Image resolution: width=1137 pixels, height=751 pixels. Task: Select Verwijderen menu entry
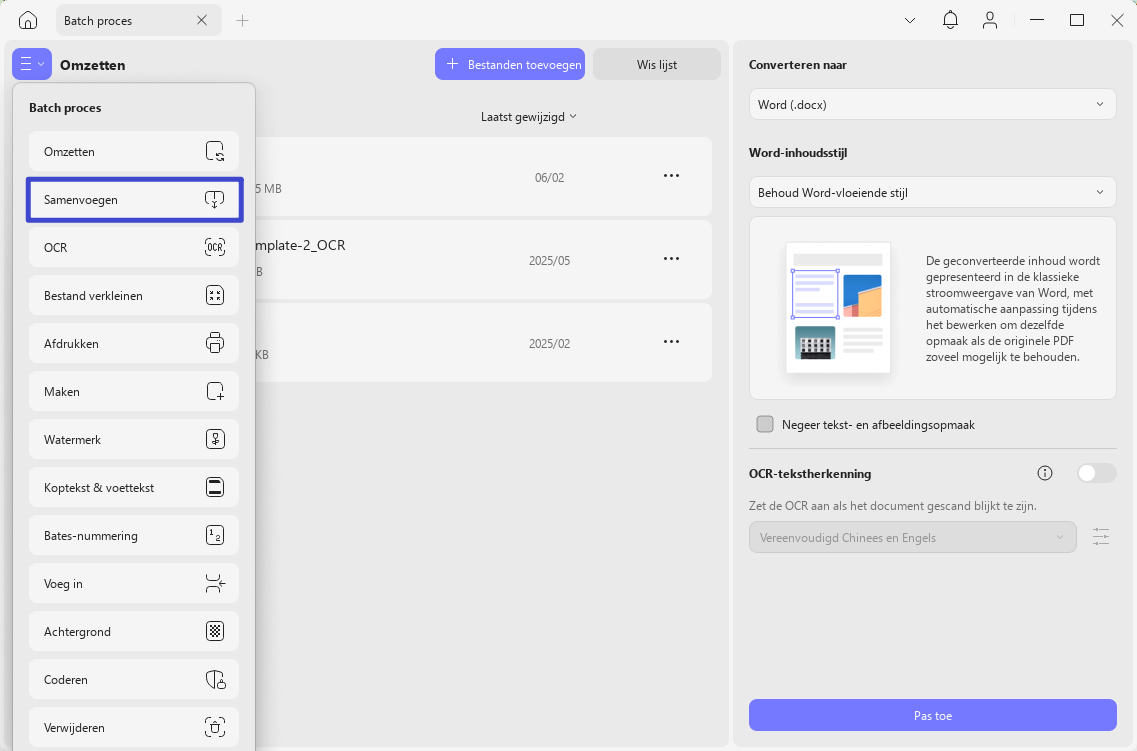coord(134,727)
